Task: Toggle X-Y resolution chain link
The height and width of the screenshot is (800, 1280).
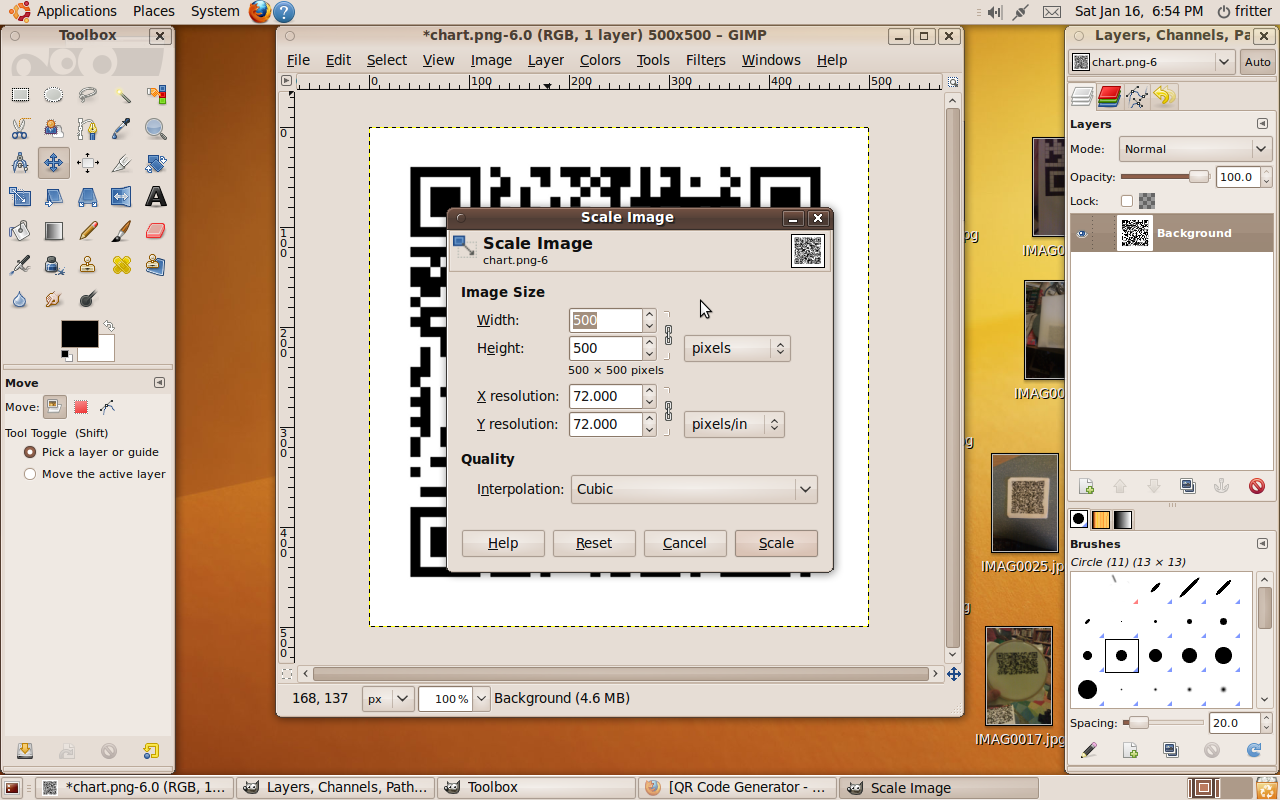Action: point(668,410)
